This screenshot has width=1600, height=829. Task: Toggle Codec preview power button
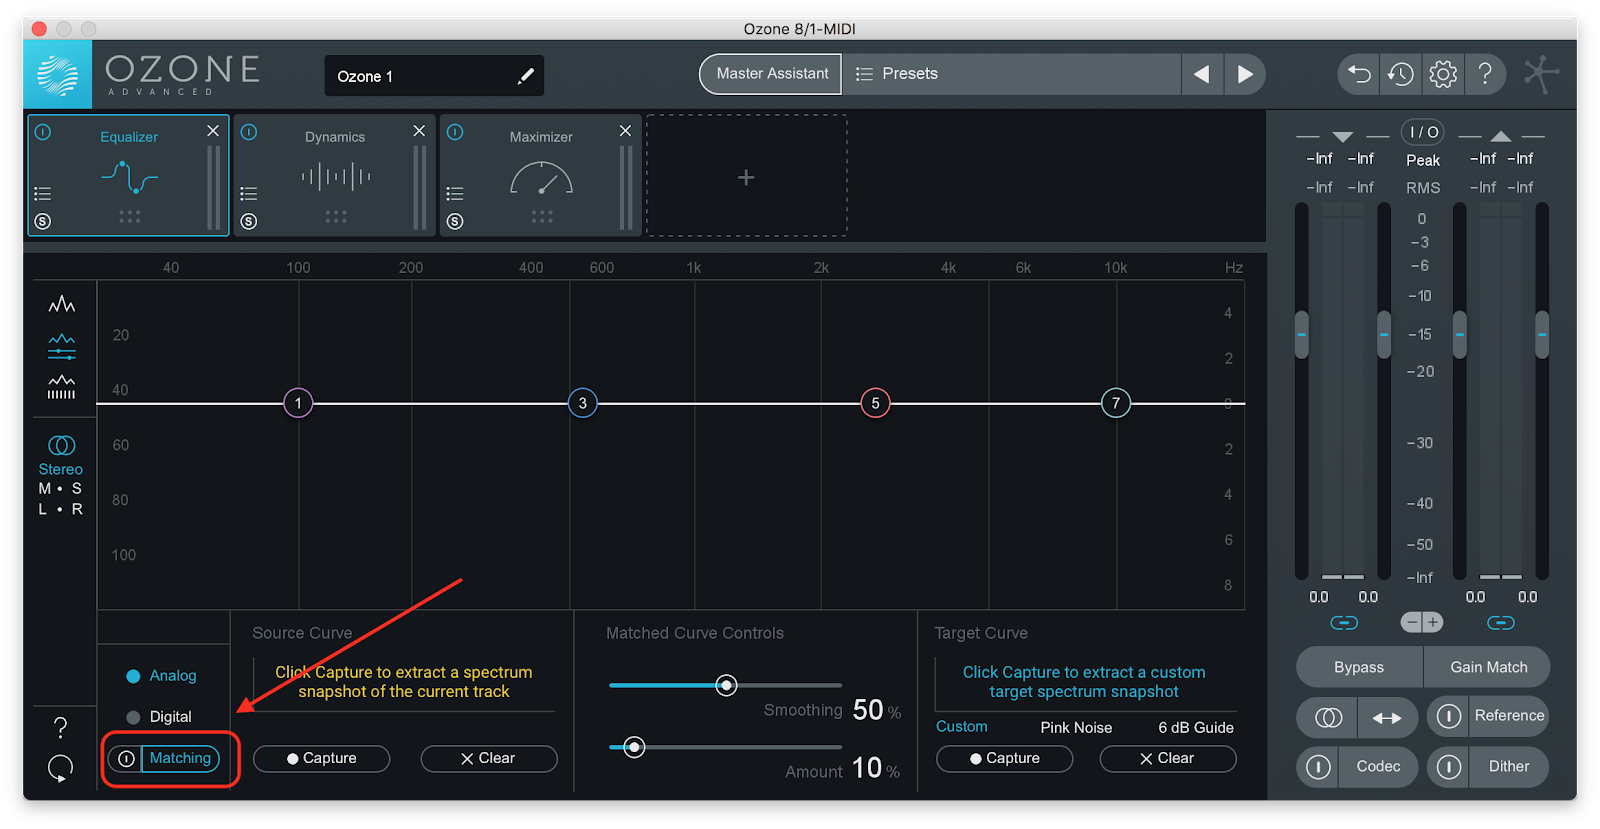[x=1318, y=767]
